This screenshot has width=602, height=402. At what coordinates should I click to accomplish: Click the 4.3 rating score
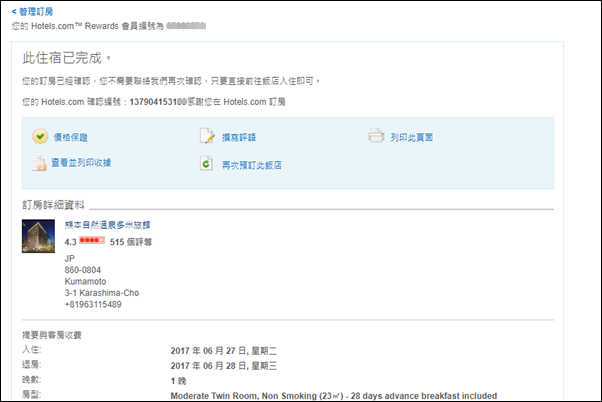[x=70, y=242]
